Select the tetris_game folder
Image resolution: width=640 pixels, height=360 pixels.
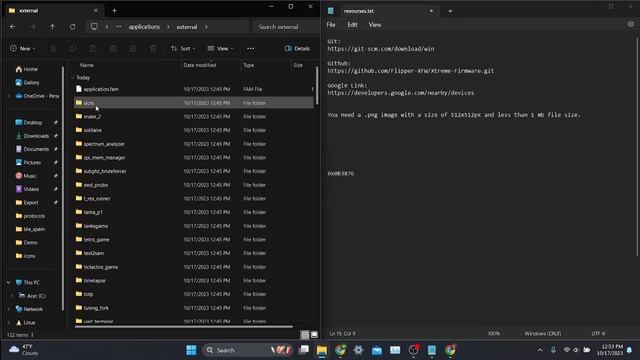[194, 240]
